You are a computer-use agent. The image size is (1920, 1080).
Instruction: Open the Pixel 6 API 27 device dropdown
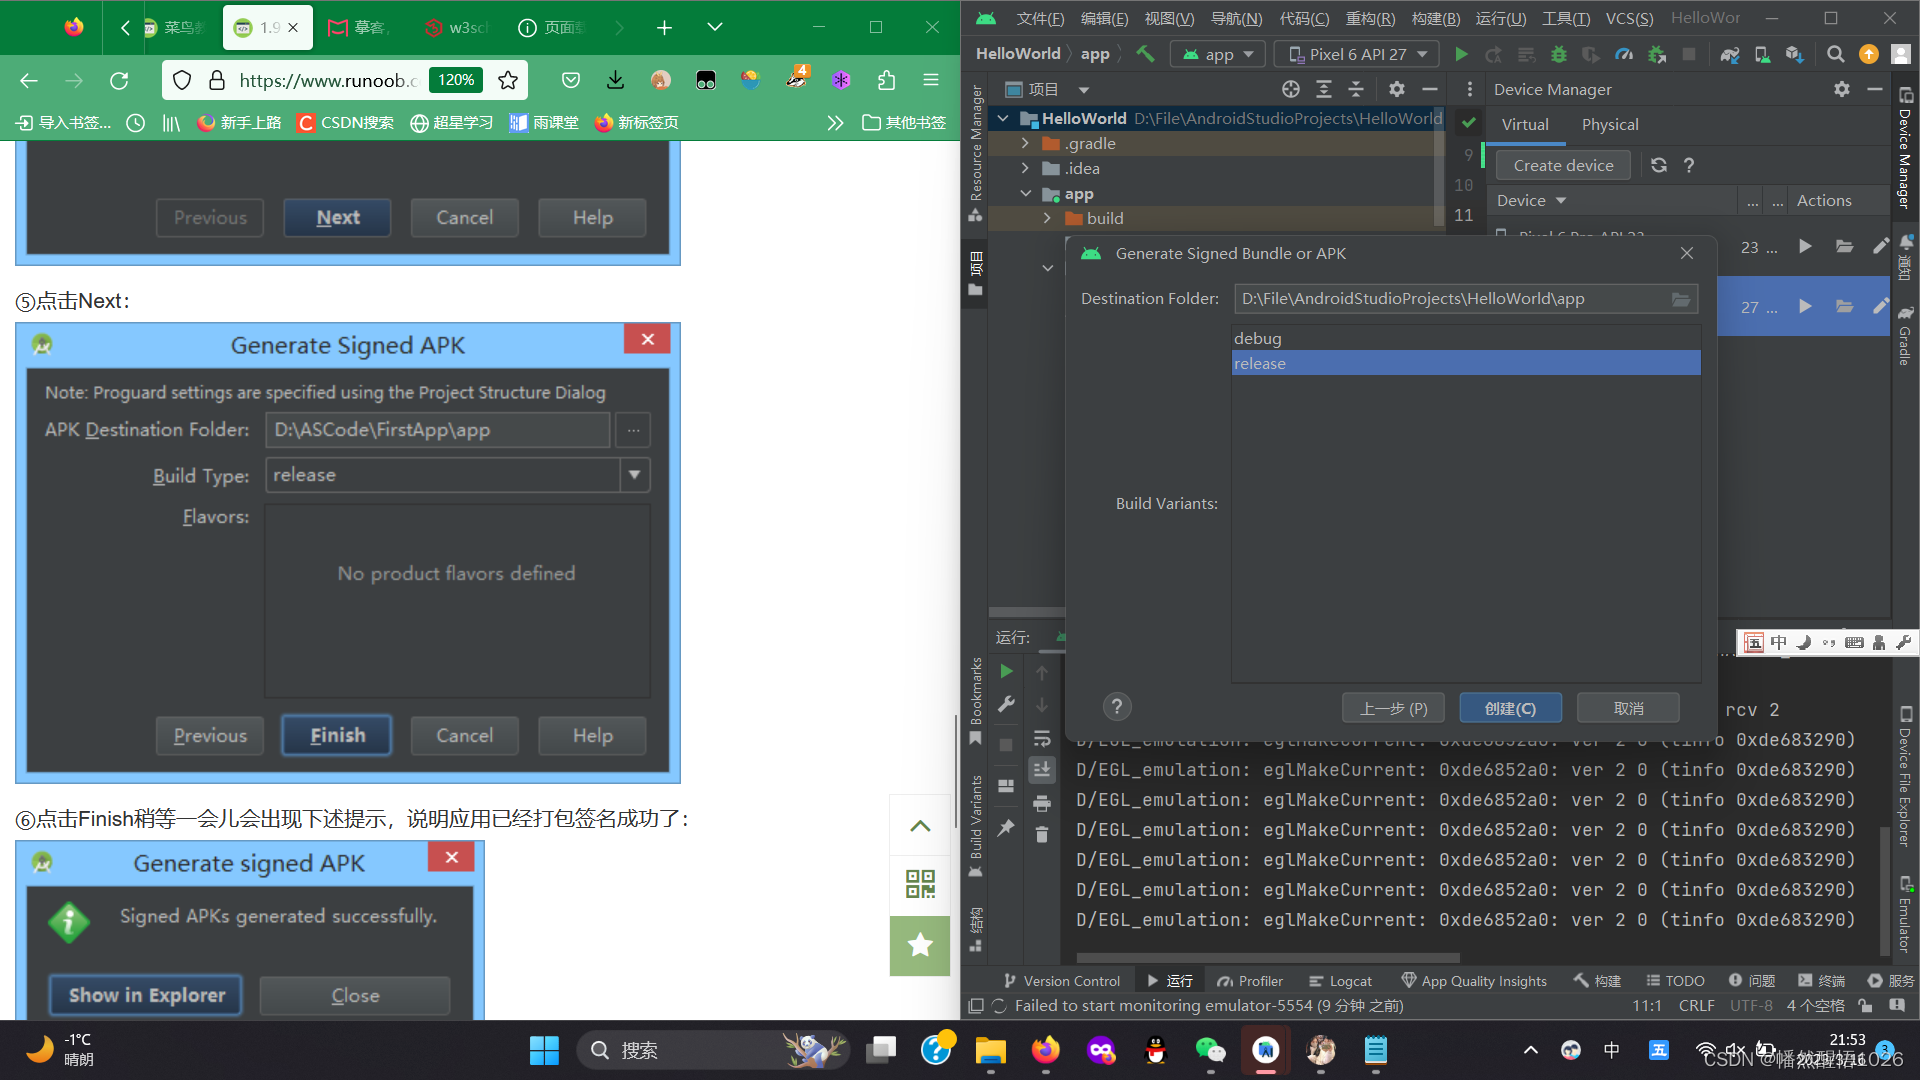point(1356,54)
